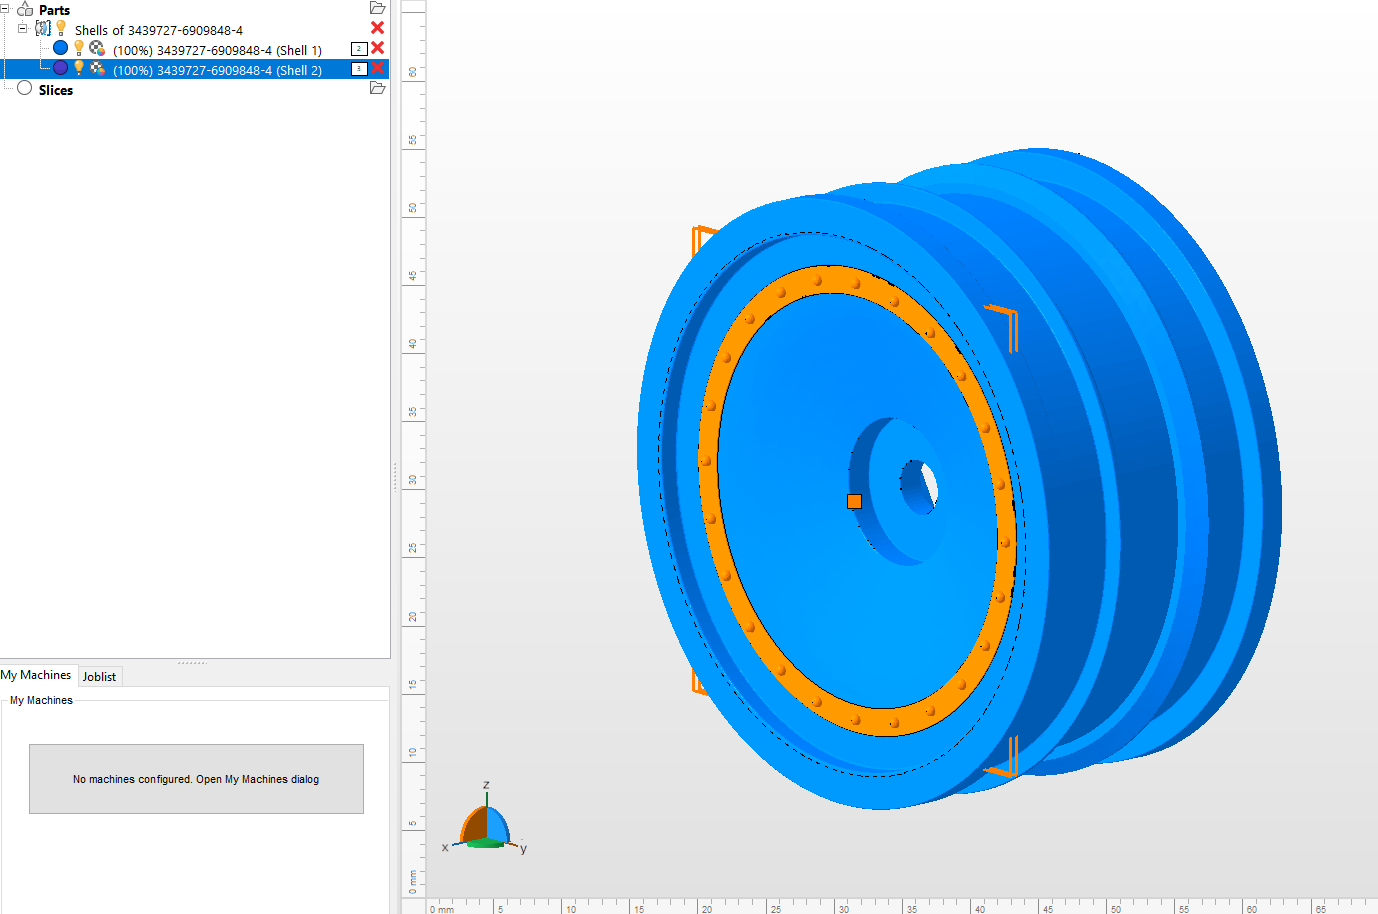The image size is (1378, 914).
Task: Remove the Shells group with the red X
Action: pyautogui.click(x=377, y=28)
